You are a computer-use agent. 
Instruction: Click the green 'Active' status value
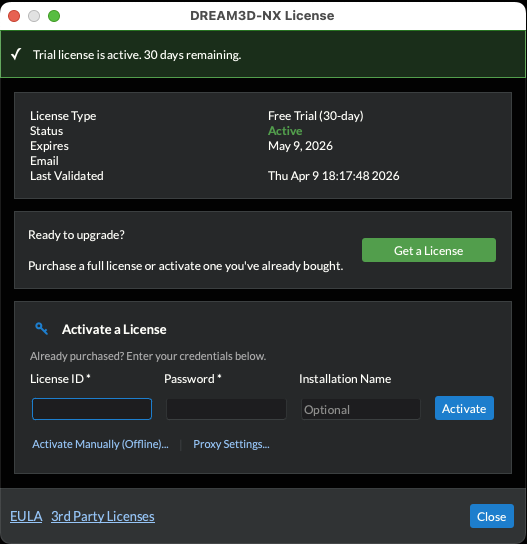(x=285, y=131)
